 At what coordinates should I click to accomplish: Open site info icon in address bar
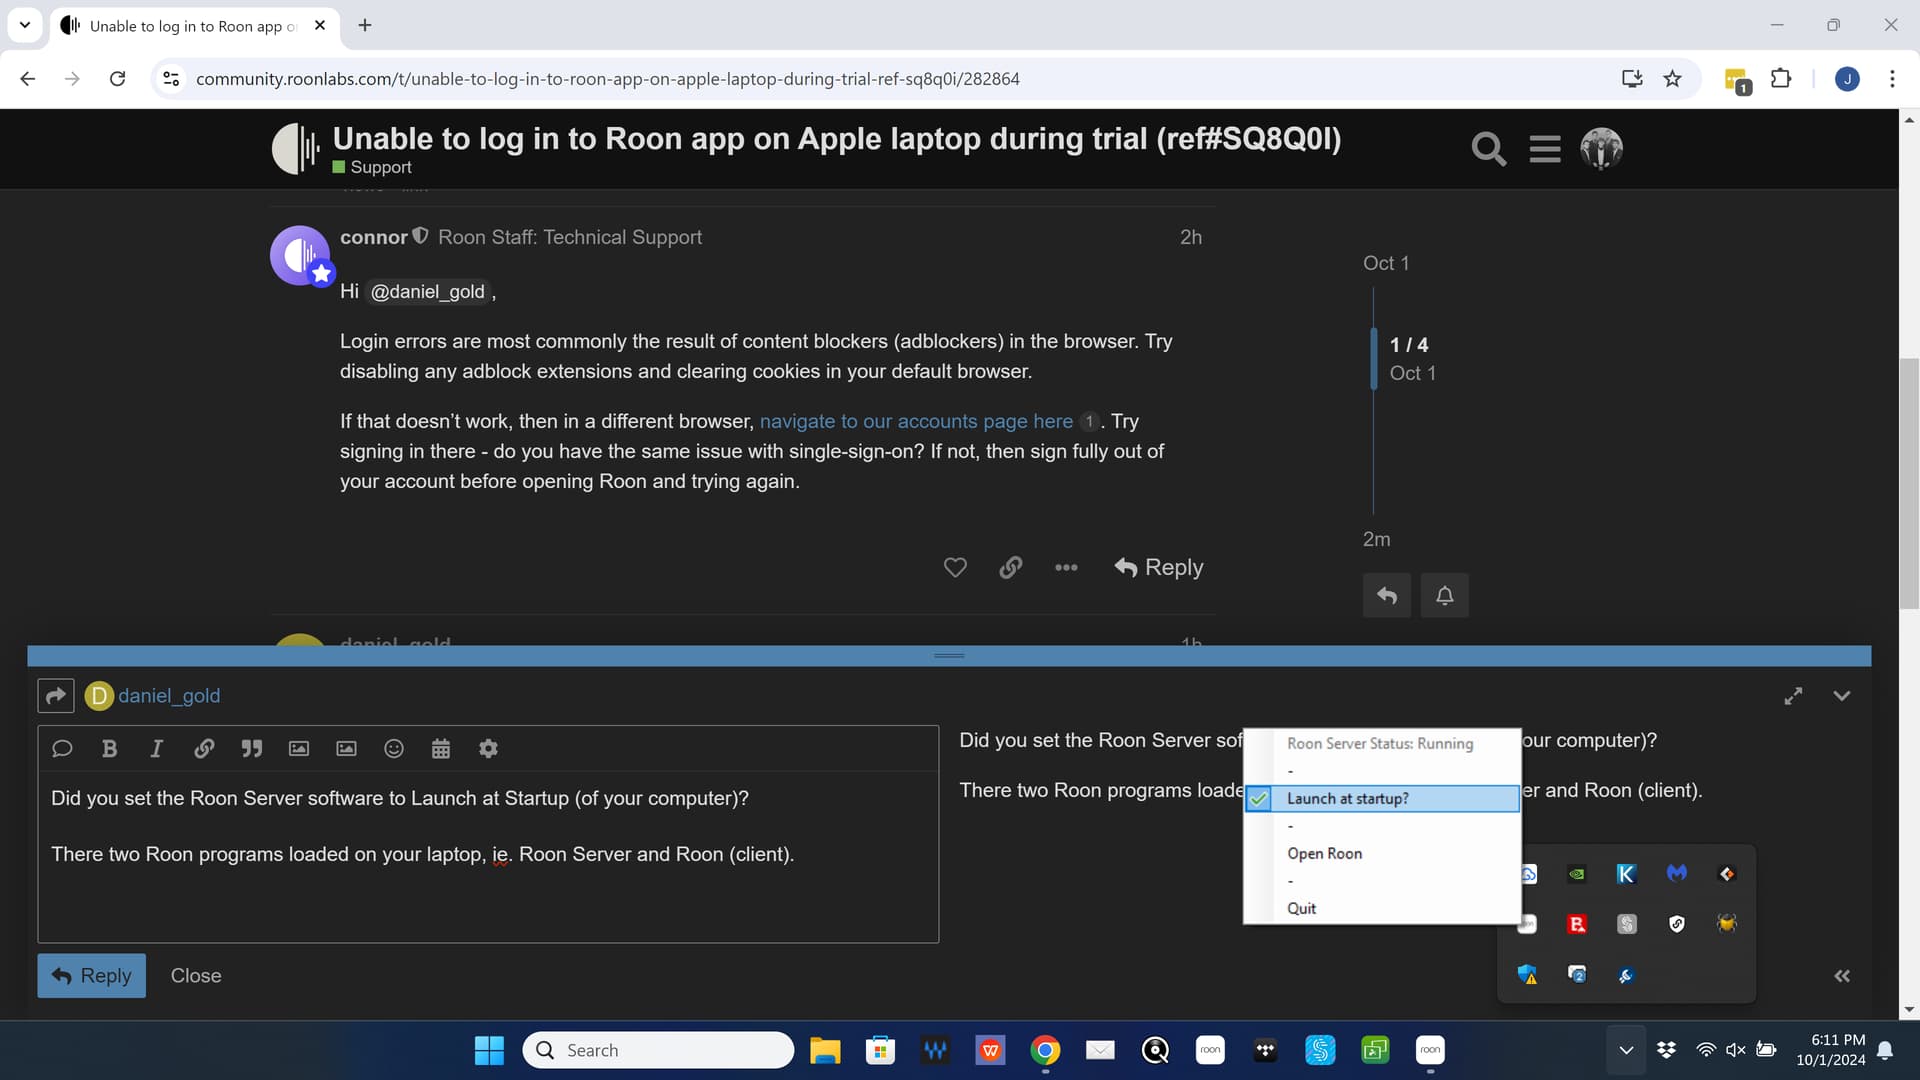(x=171, y=79)
